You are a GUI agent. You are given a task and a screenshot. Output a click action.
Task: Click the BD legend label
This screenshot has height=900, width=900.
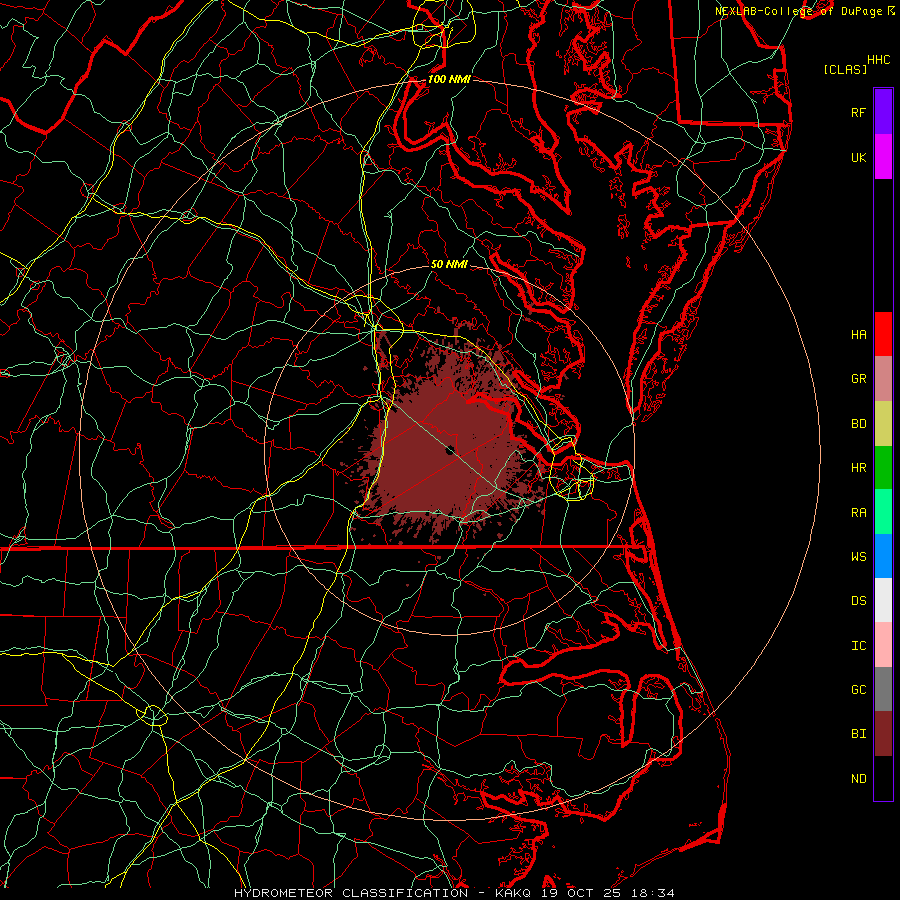[x=859, y=424]
